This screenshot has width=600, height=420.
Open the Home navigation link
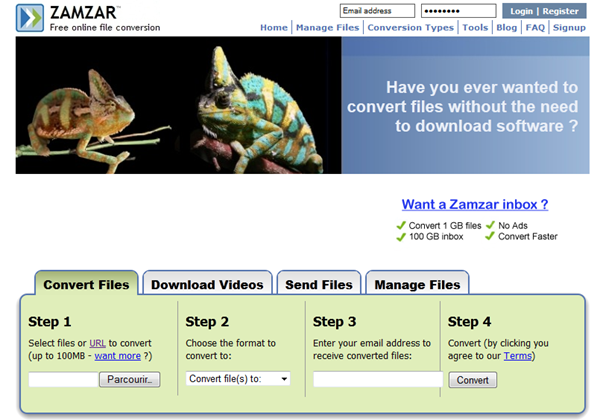(274, 28)
